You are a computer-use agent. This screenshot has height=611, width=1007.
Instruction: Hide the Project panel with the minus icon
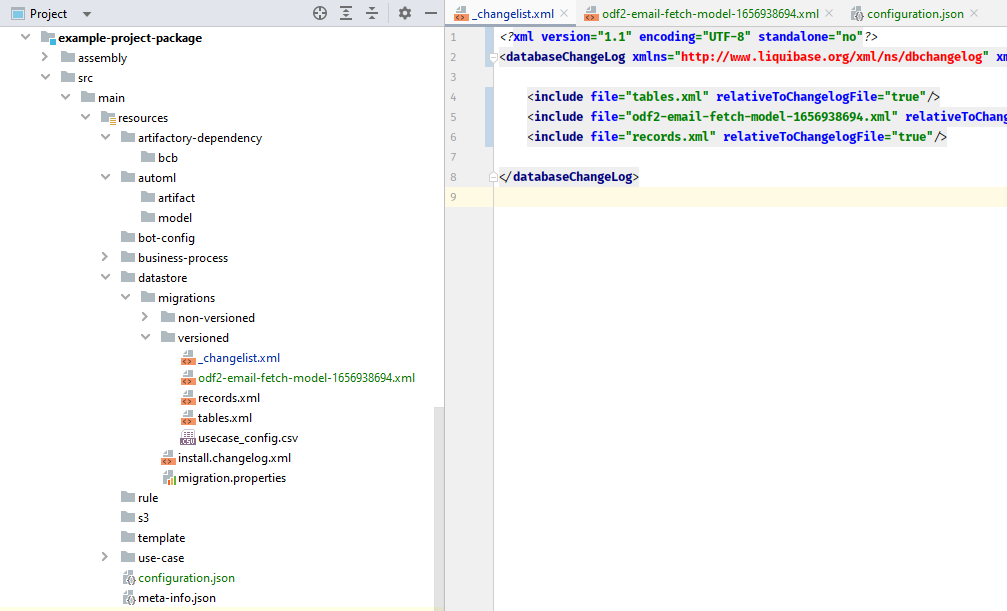click(x=431, y=13)
